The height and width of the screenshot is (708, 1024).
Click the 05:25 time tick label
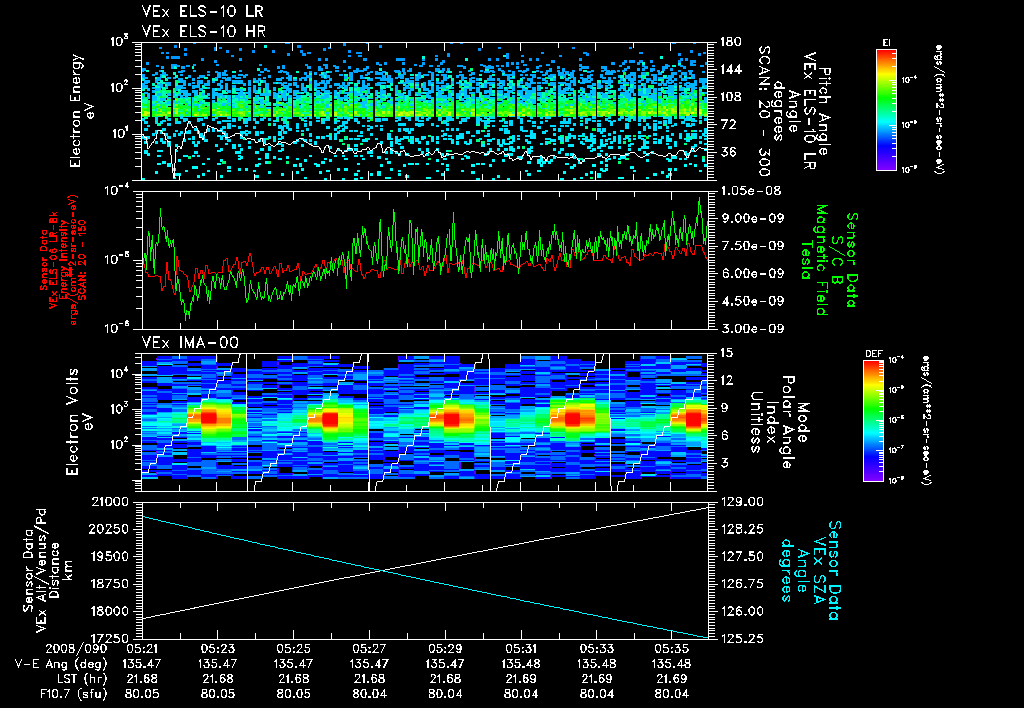[x=293, y=649]
